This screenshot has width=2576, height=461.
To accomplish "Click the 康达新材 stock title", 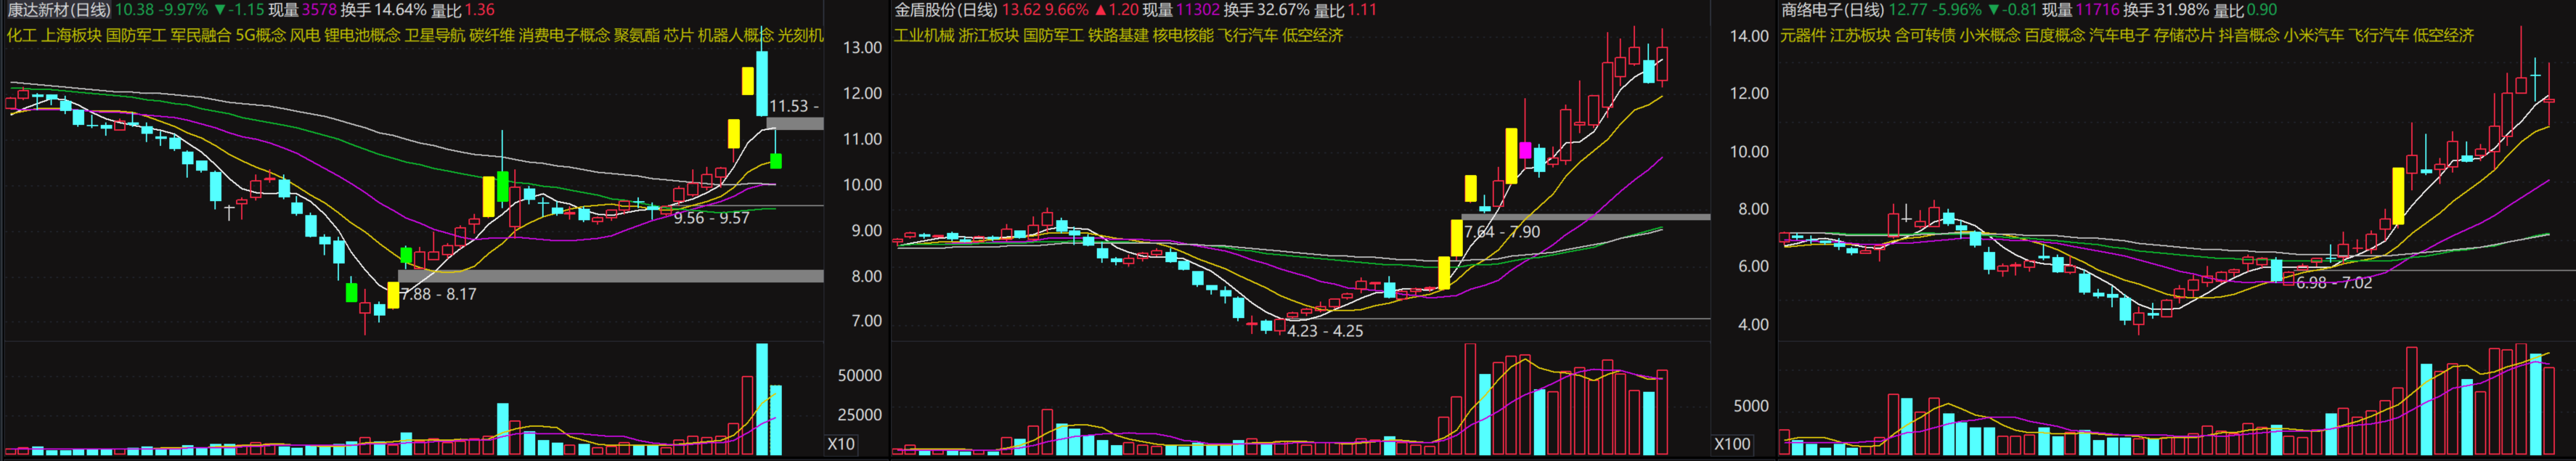I will pyautogui.click(x=58, y=10).
